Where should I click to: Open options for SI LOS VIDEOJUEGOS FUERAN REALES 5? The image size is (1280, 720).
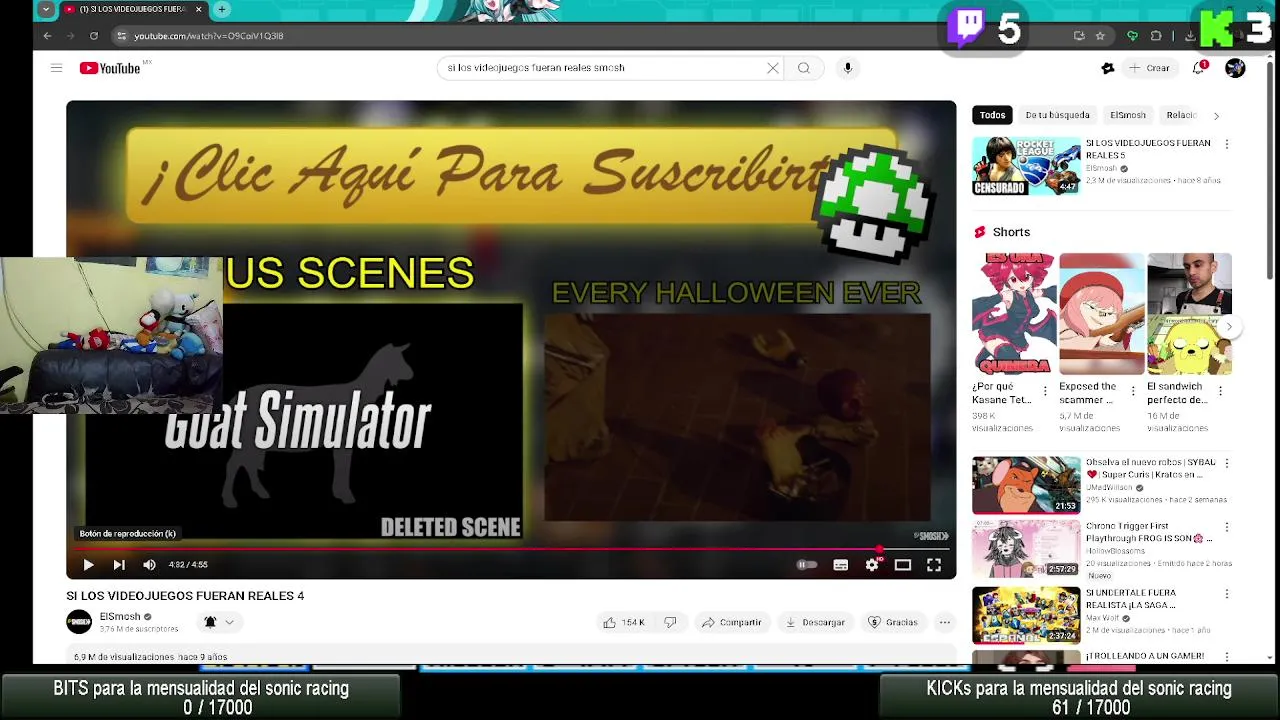tap(1227, 144)
